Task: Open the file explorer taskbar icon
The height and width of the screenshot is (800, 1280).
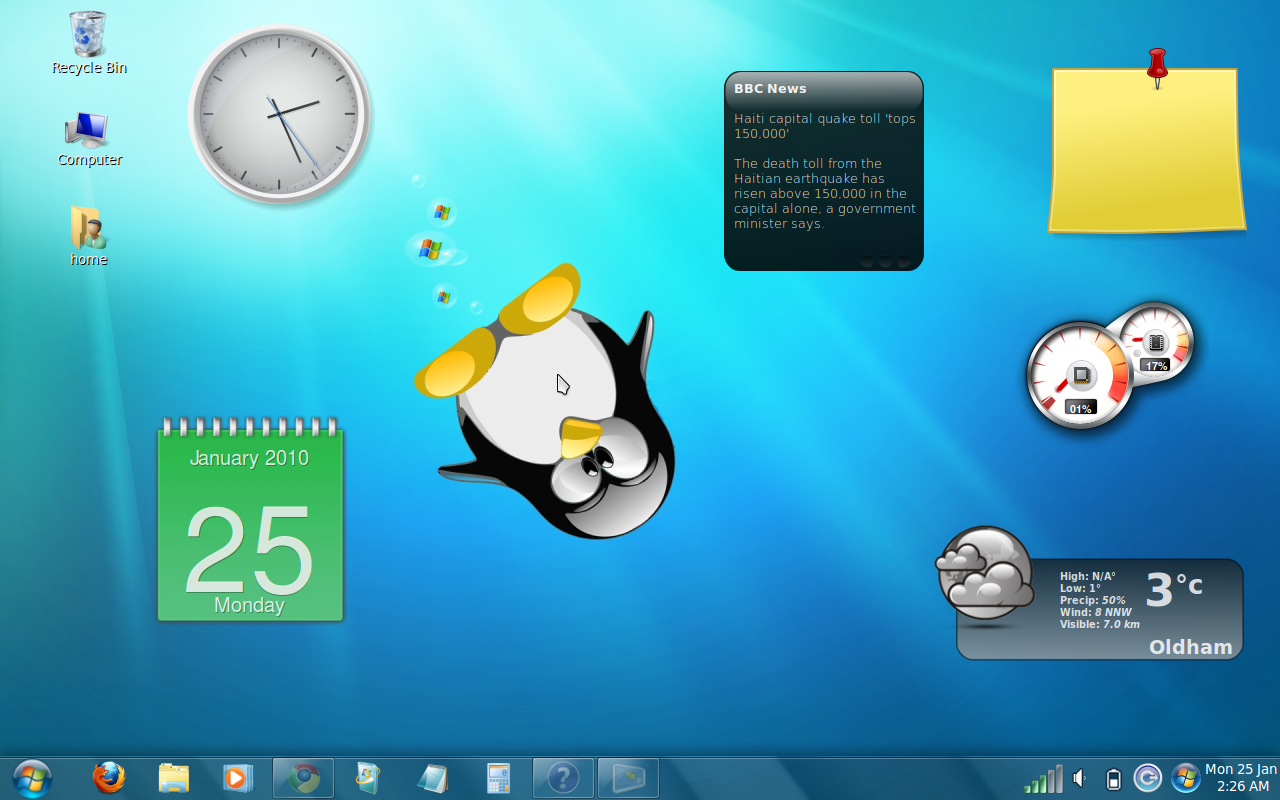Action: (x=174, y=778)
